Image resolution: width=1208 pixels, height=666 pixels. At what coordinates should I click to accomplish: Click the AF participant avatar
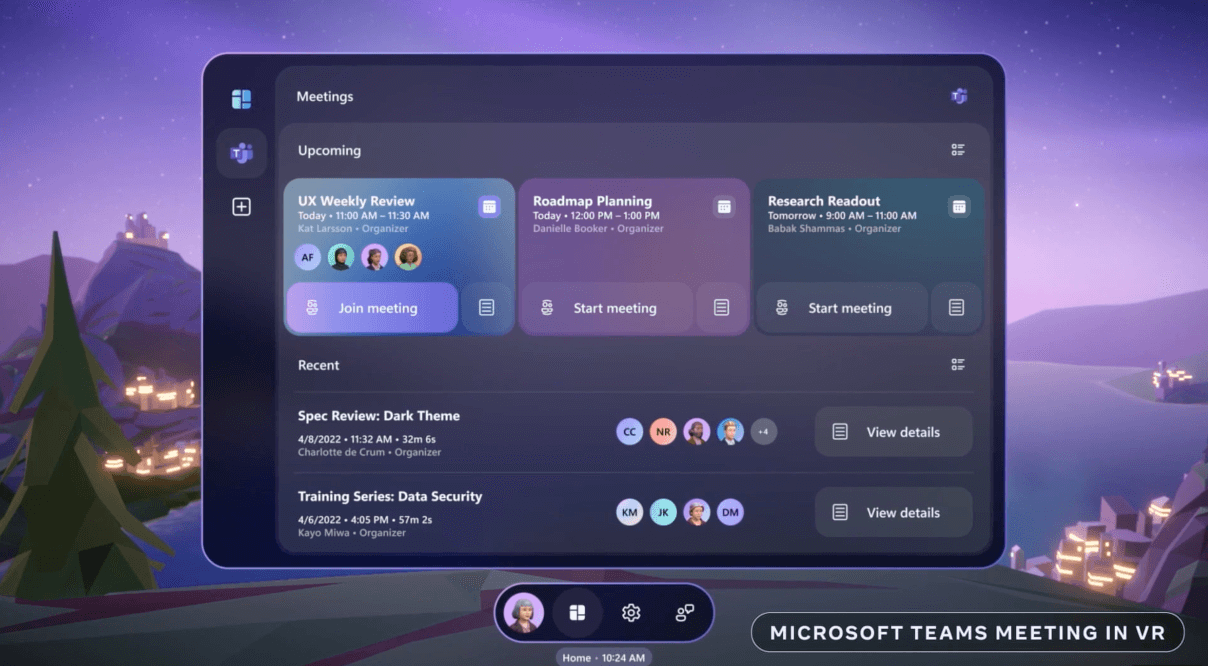(x=308, y=257)
